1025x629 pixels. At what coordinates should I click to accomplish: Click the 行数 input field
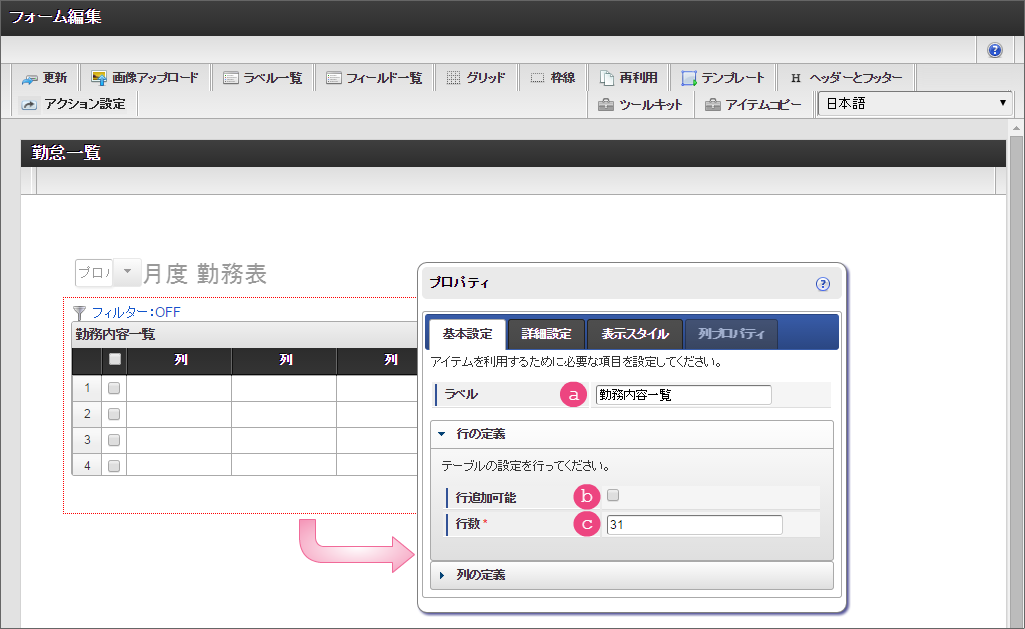(694, 524)
